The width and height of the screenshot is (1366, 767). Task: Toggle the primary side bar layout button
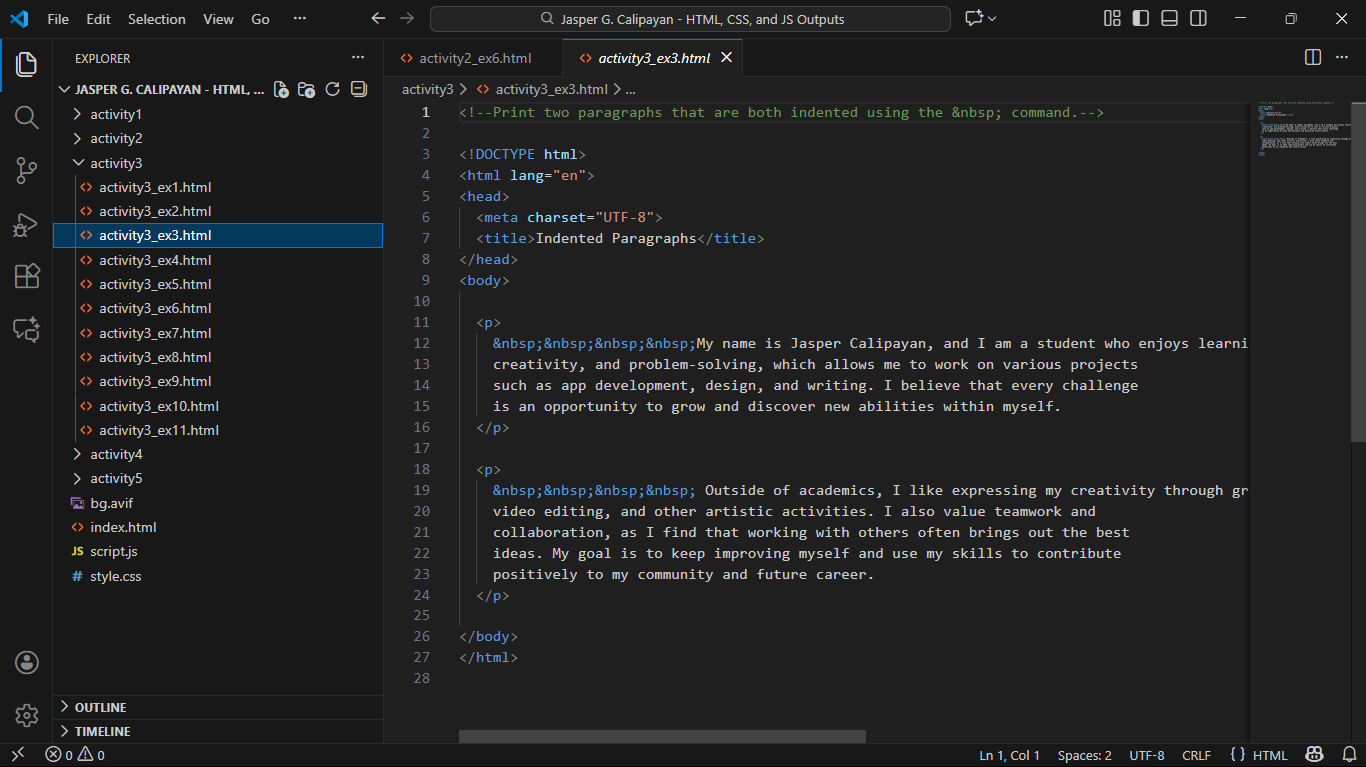tap(1140, 19)
